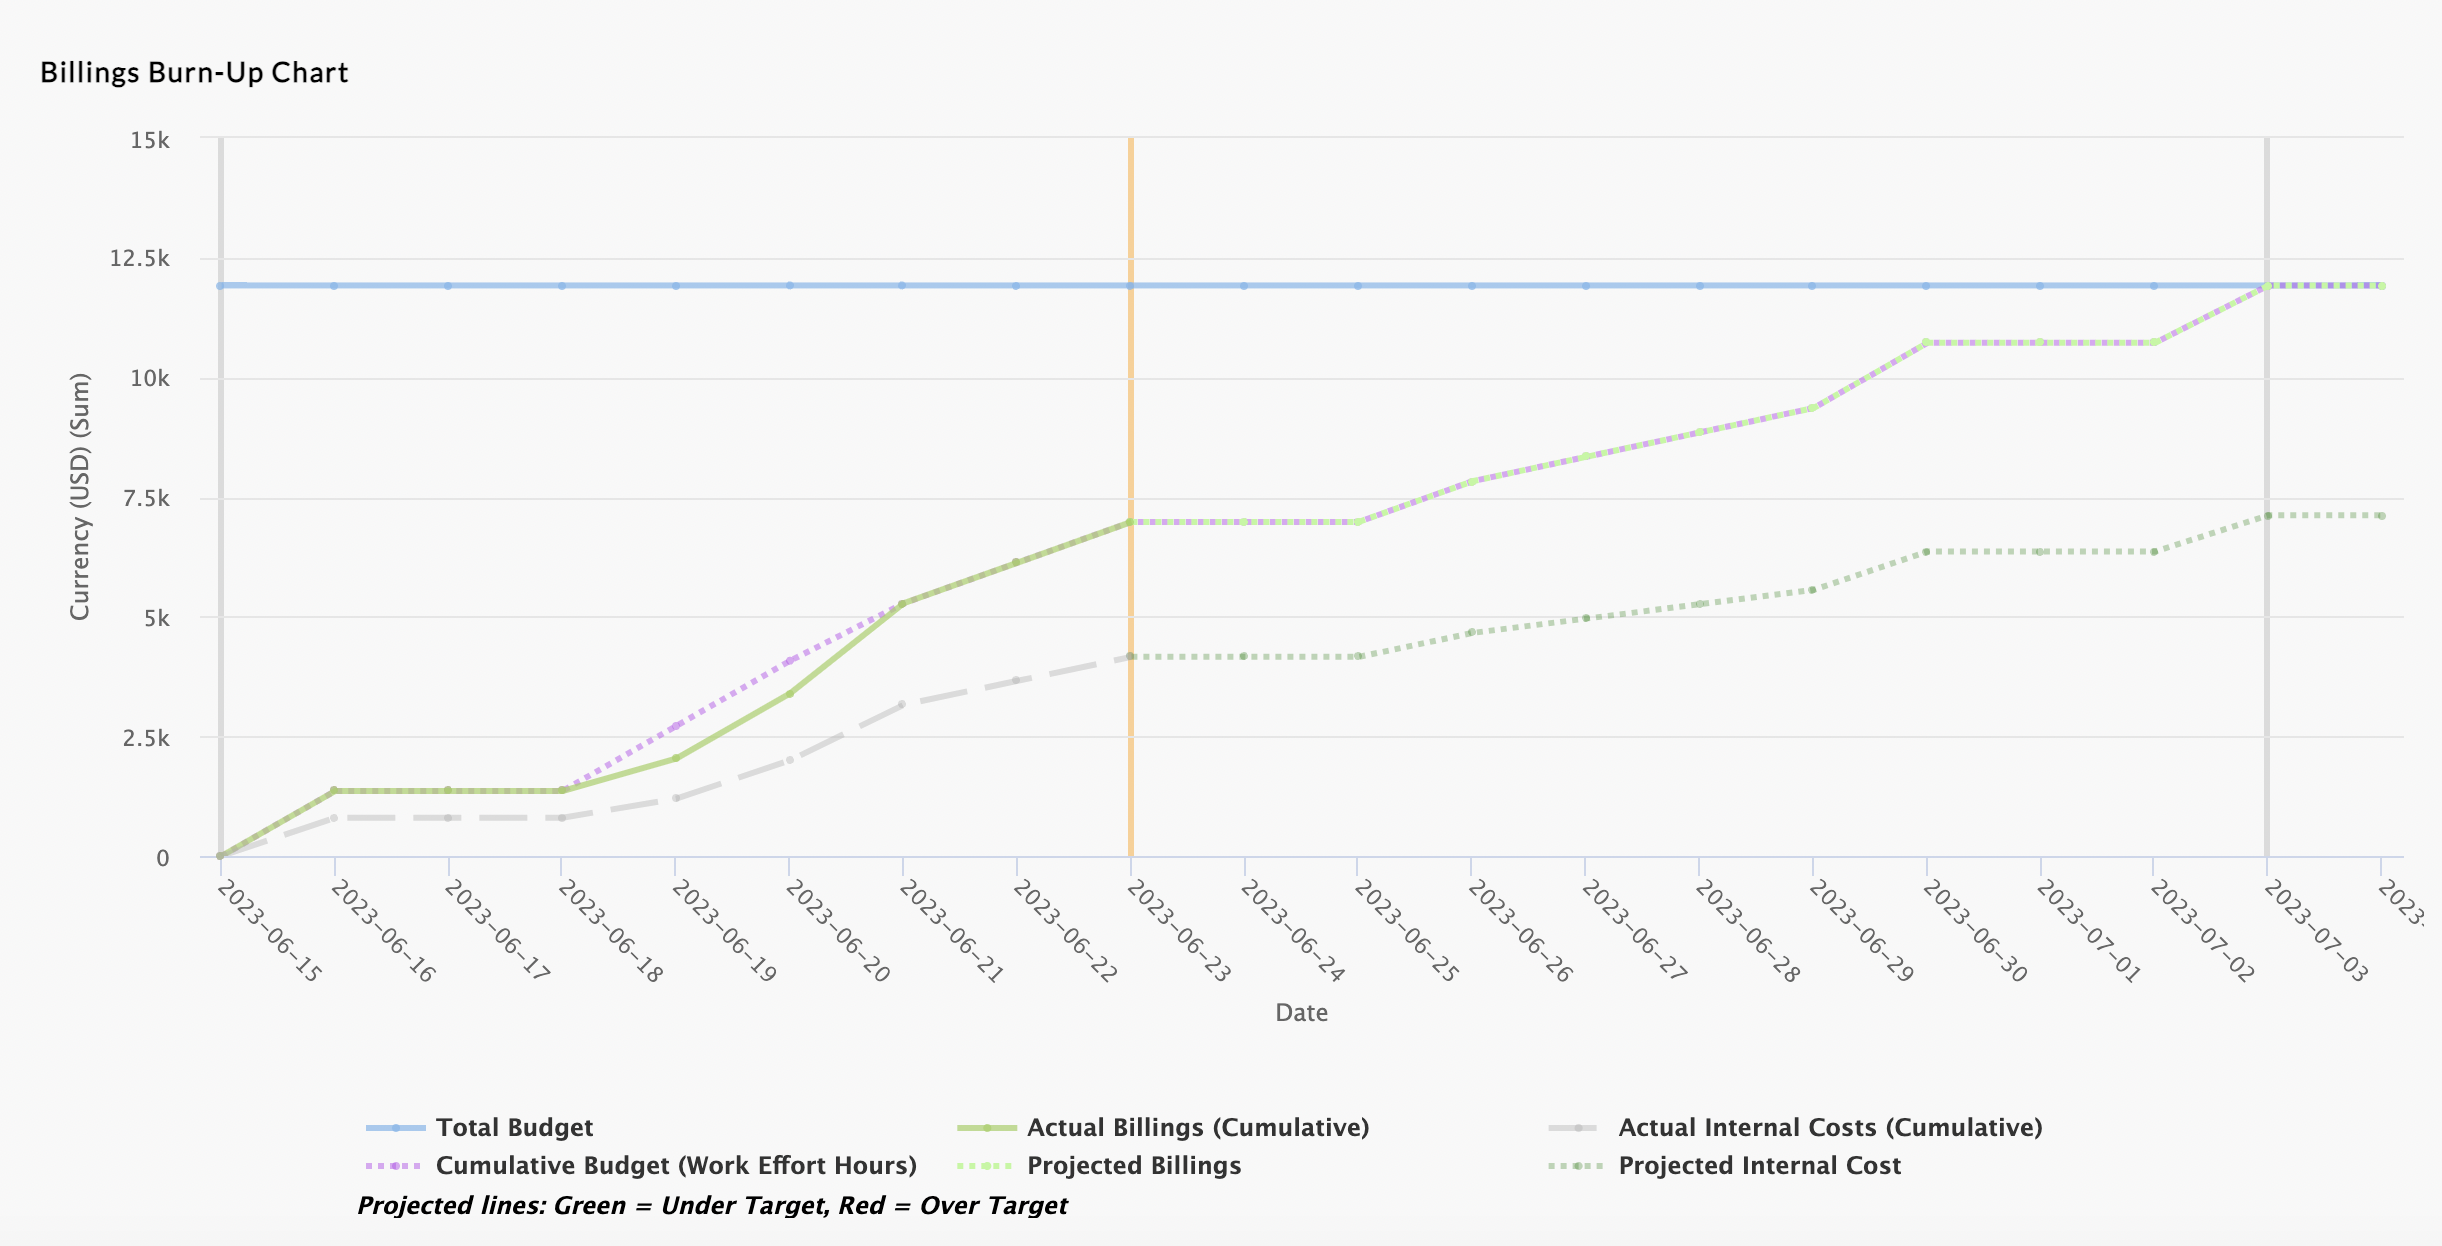Select Projected Internal Cost point on 2023-06-30
The height and width of the screenshot is (1246, 2442).
pos(1926,552)
